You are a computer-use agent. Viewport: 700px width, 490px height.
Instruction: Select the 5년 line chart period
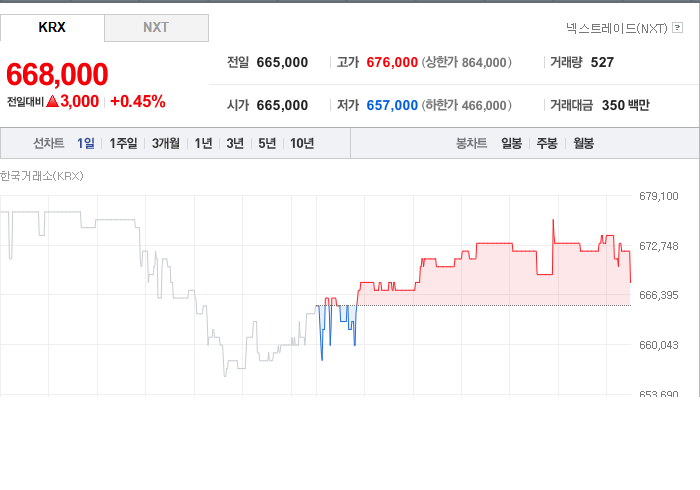click(x=267, y=143)
